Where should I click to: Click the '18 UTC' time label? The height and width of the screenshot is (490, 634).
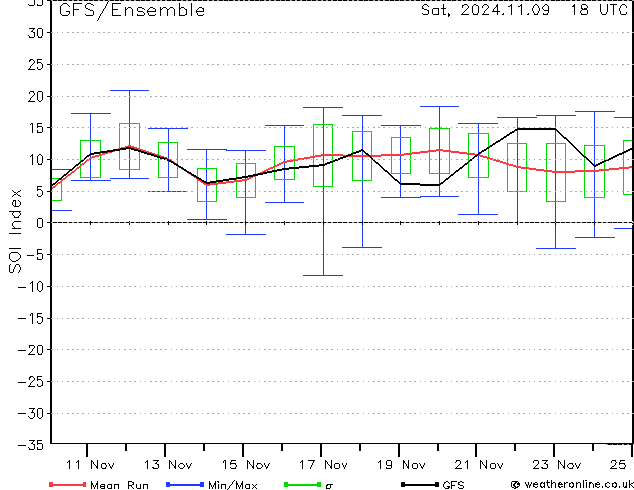(x=598, y=10)
